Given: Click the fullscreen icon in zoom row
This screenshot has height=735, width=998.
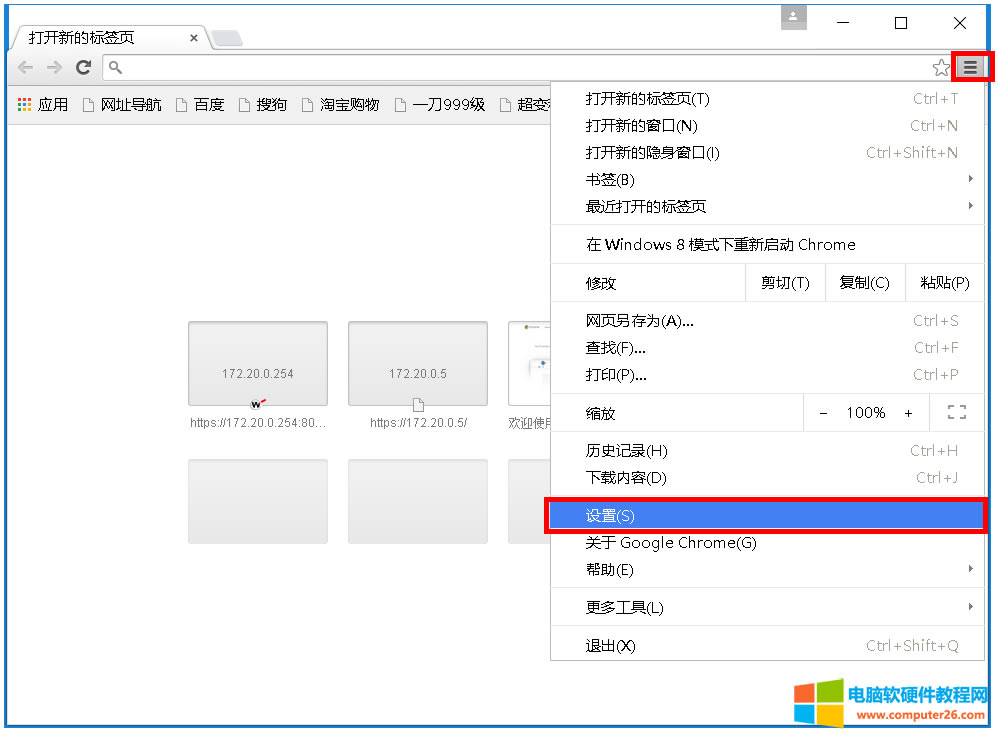Looking at the screenshot, I should [x=956, y=413].
